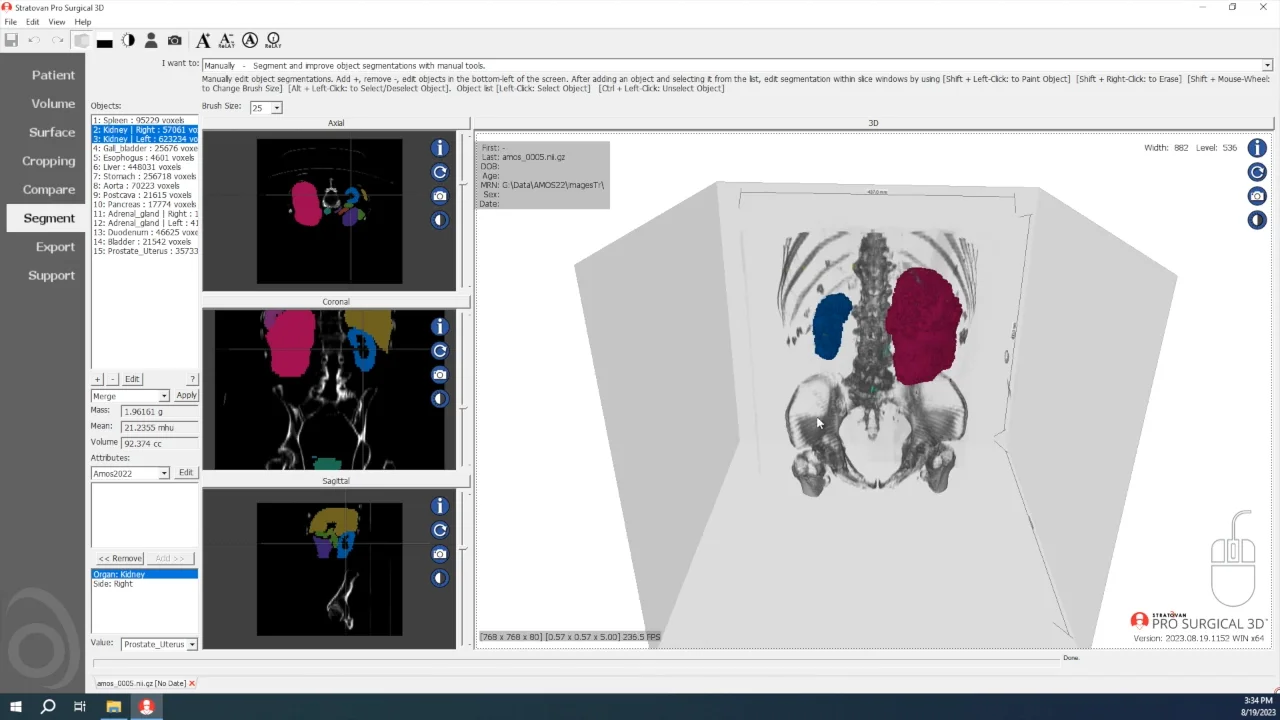Open File Explorer from the taskbar
The height and width of the screenshot is (720, 1280).
[x=113, y=706]
